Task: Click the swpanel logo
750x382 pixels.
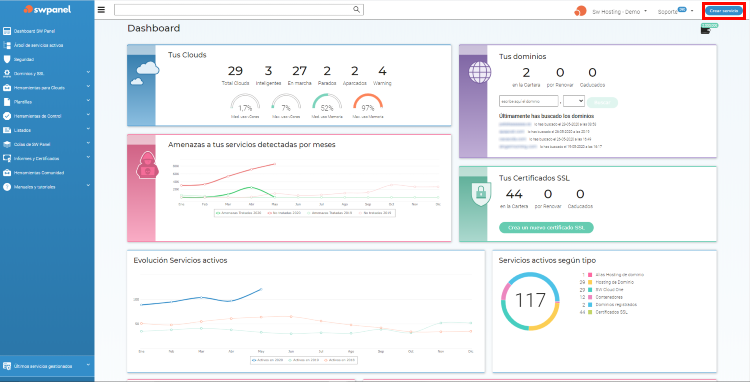Action: click(47, 10)
